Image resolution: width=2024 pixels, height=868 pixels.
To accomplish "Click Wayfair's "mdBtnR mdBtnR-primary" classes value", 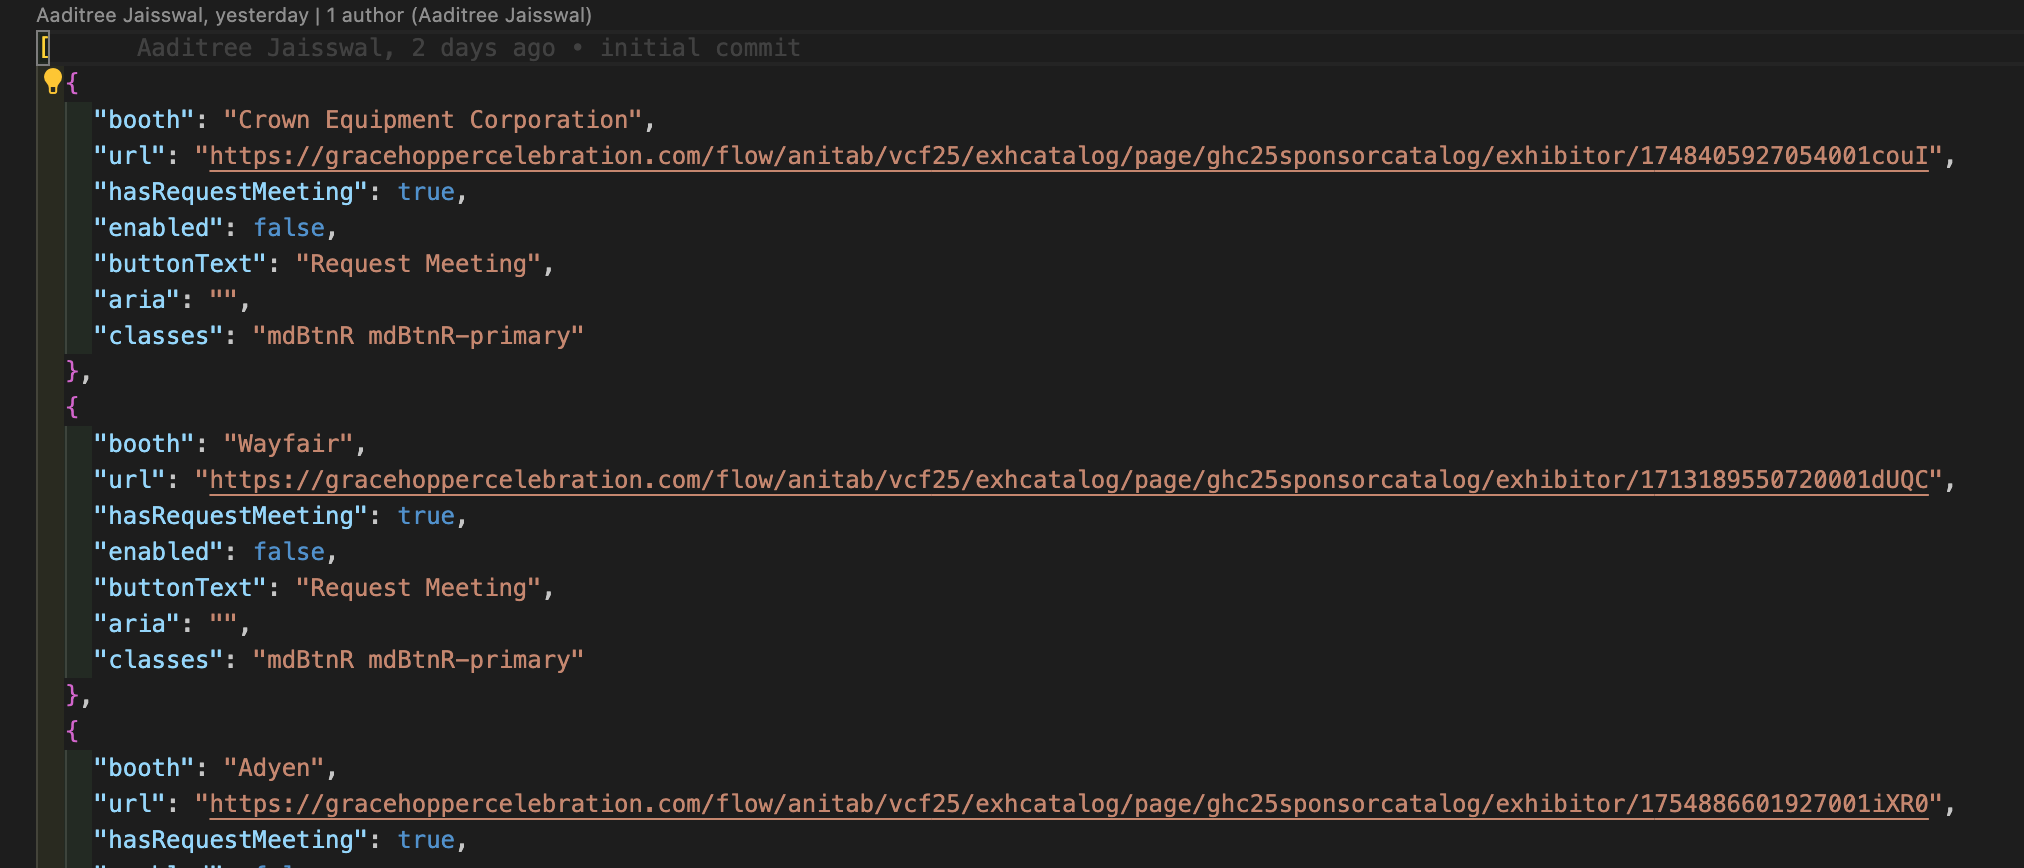I will tap(418, 660).
